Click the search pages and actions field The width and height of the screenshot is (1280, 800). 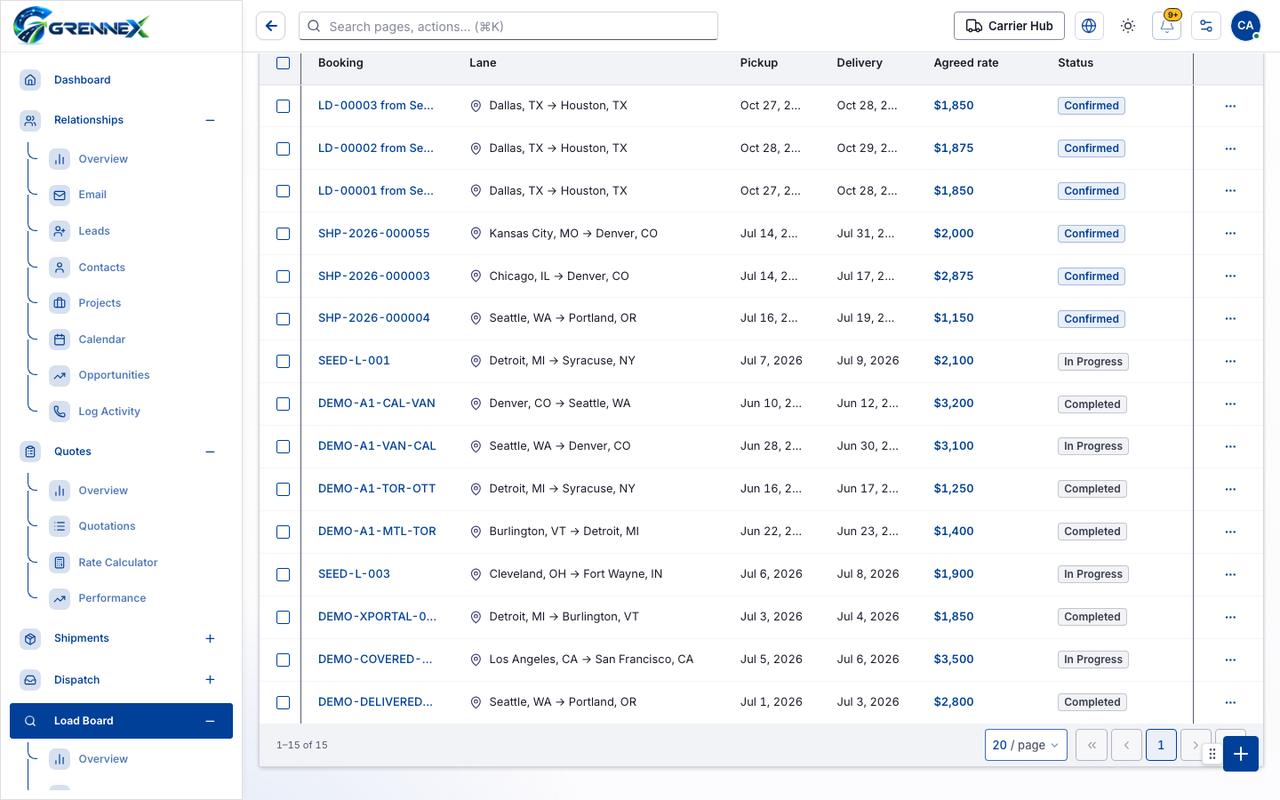[509, 26]
